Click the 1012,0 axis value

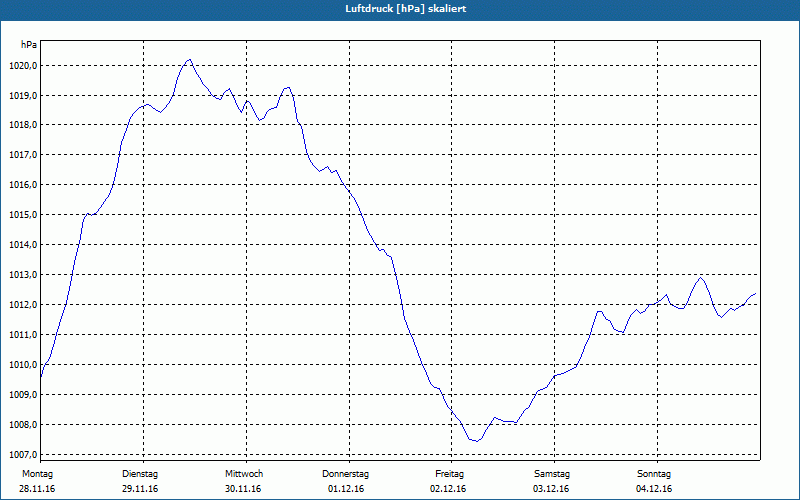point(23,305)
